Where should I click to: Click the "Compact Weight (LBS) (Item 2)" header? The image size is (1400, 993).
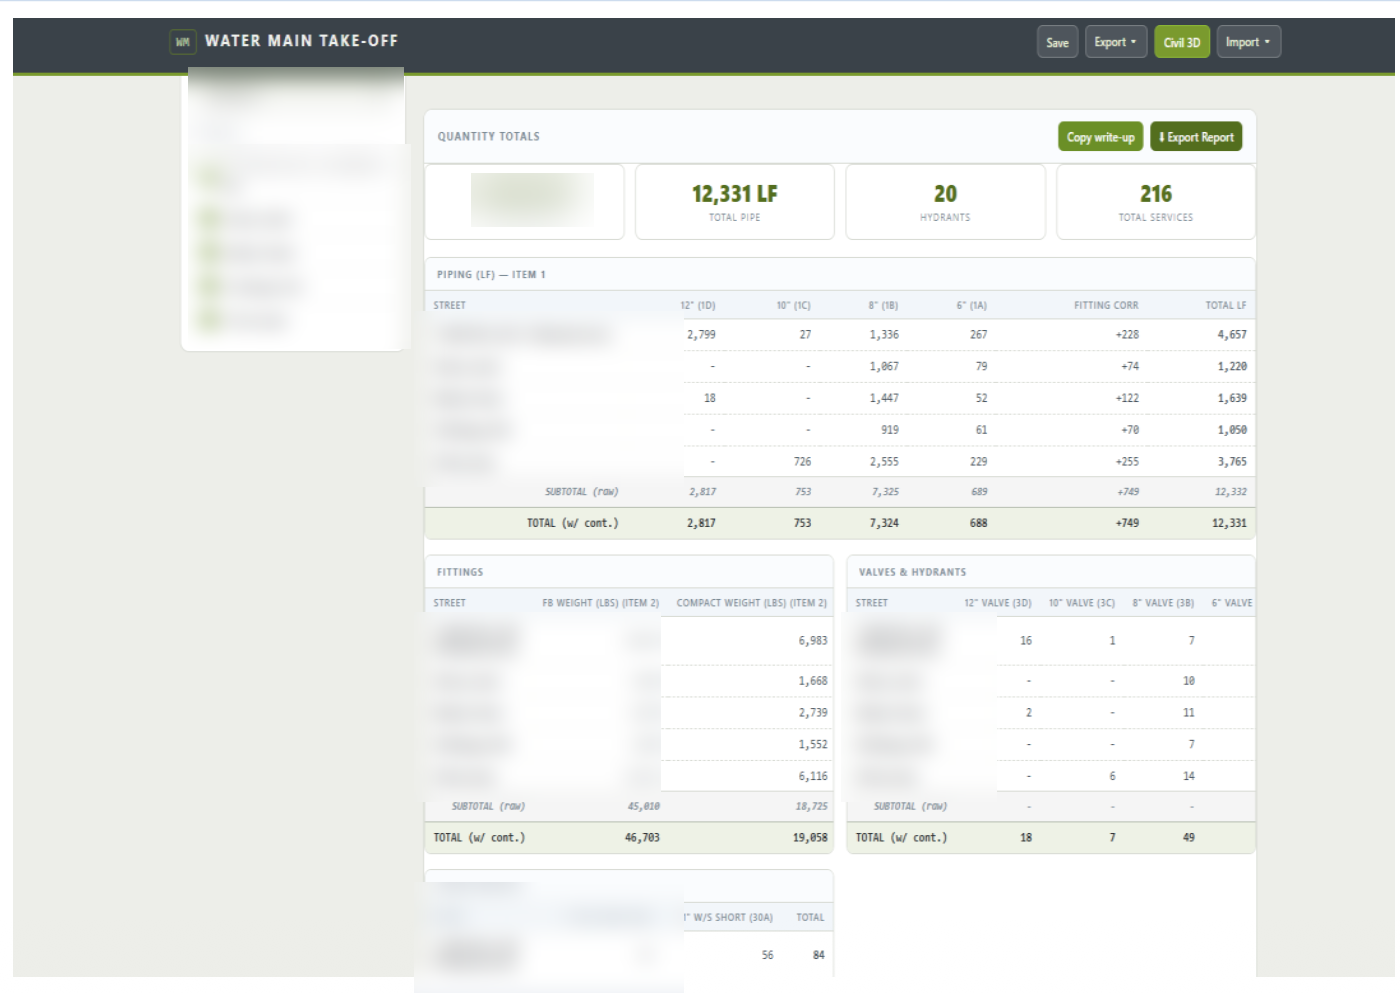(x=752, y=604)
